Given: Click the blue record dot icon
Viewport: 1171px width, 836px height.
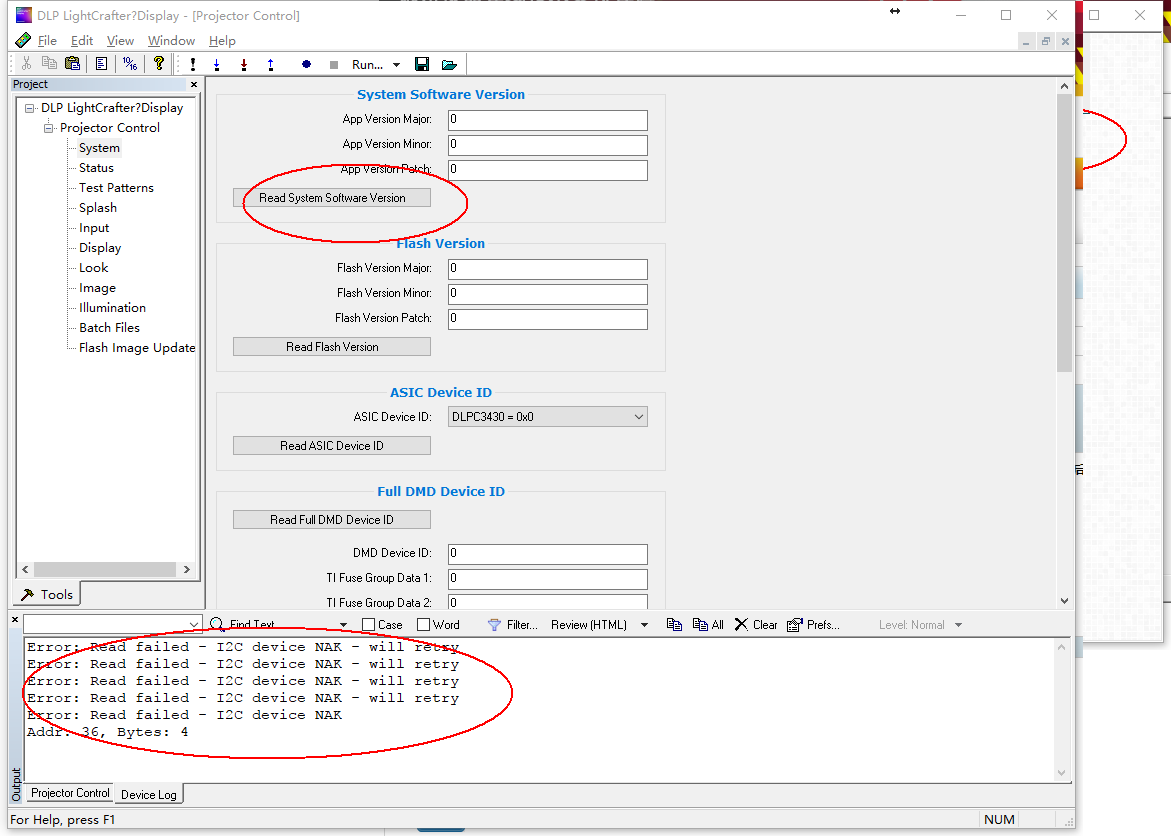Looking at the screenshot, I should tap(306, 64).
